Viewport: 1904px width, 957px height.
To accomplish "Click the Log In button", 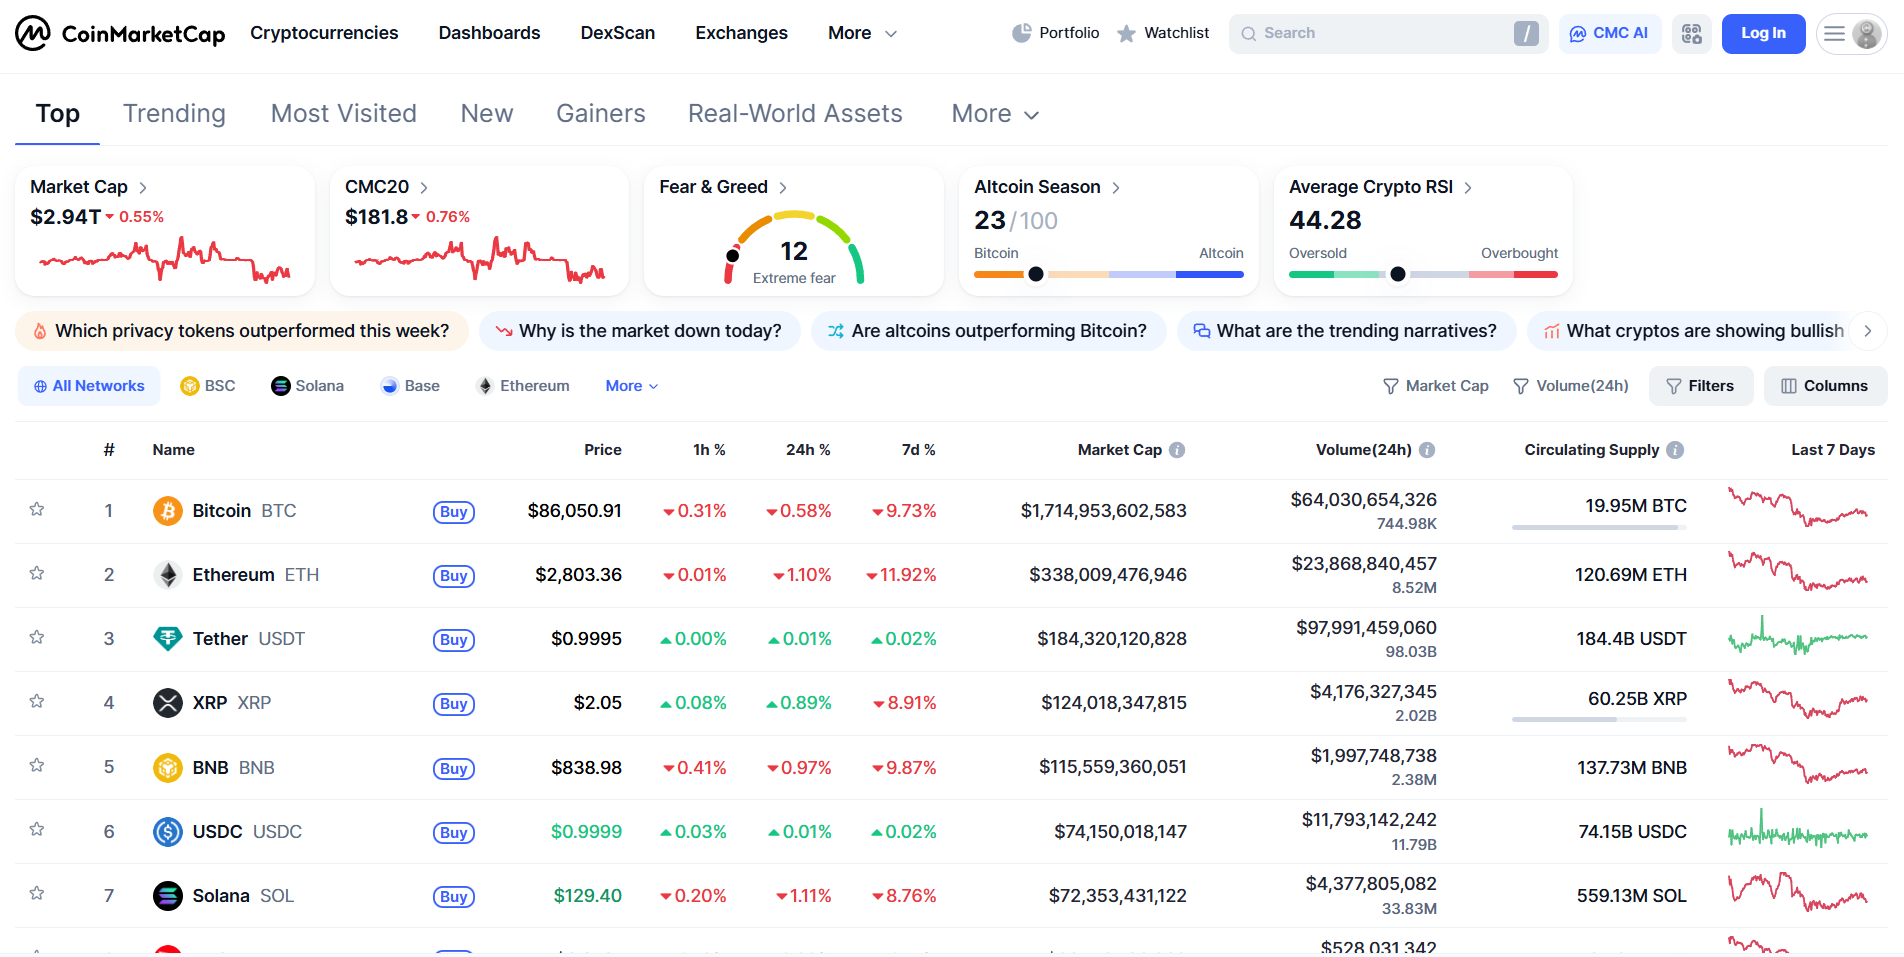I will pos(1763,34).
